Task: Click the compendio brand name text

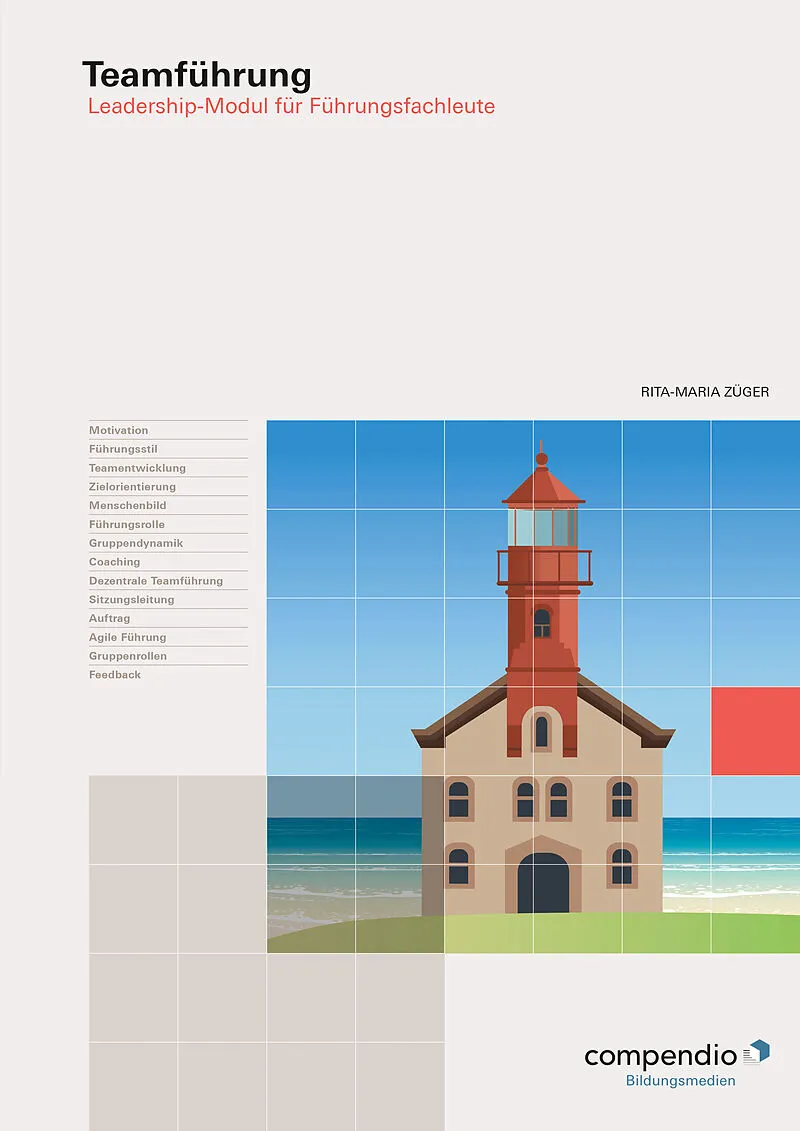Action: coord(660,1056)
